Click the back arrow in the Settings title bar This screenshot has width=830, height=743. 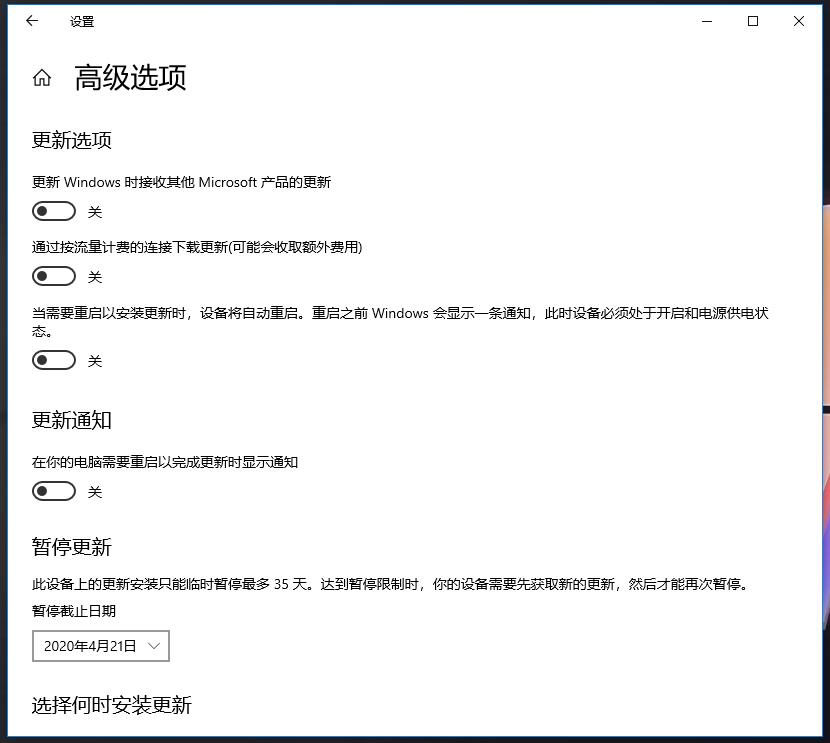[32, 21]
